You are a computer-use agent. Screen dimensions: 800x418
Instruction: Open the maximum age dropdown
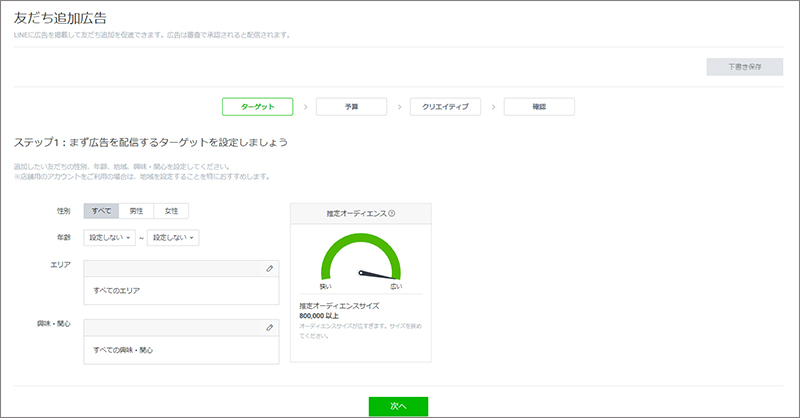(x=174, y=237)
